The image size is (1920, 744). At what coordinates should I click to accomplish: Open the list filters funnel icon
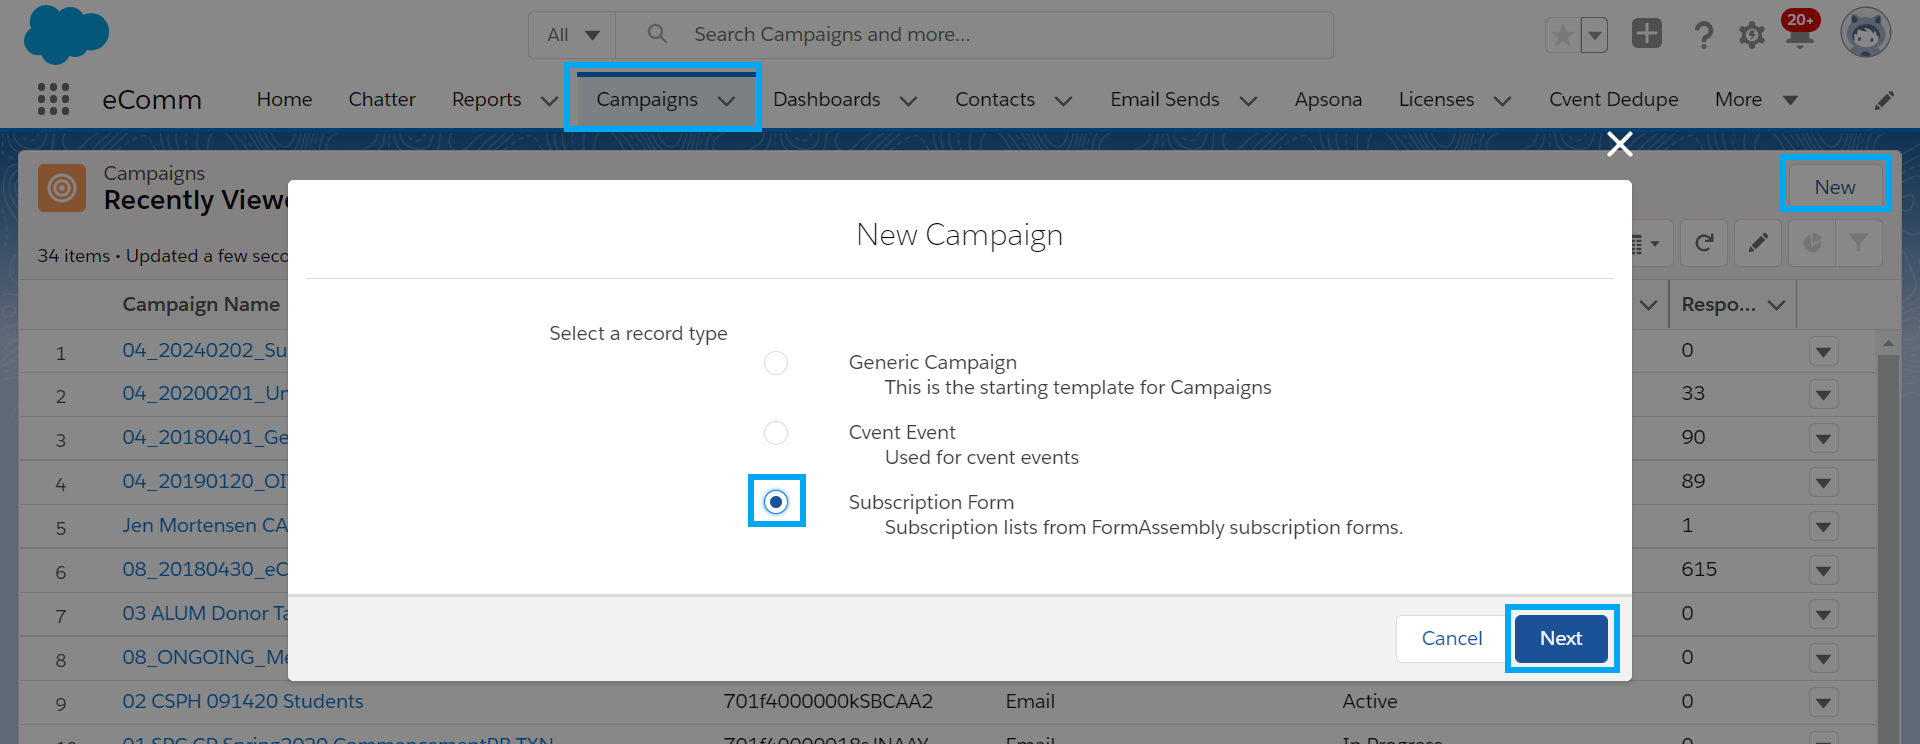(1858, 243)
